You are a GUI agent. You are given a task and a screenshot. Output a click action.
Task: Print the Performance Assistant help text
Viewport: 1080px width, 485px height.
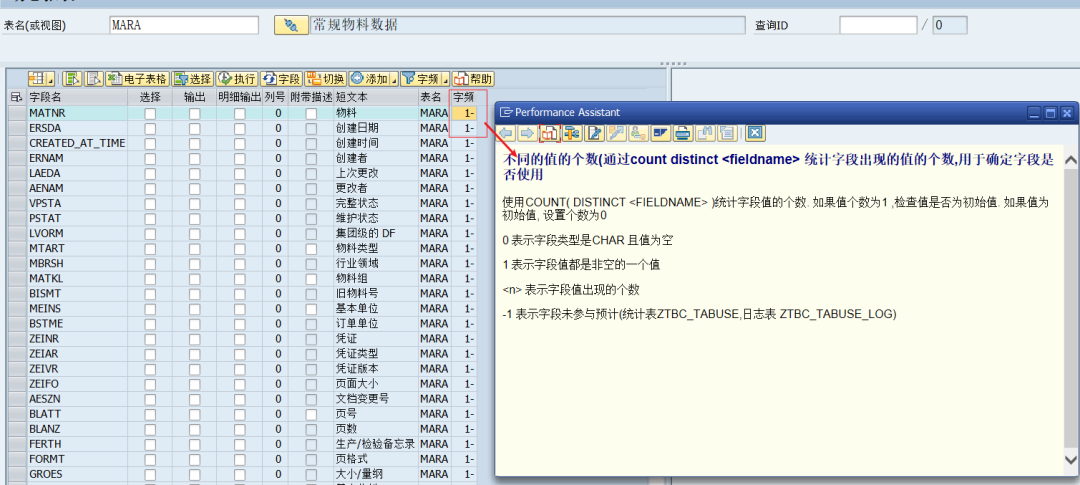click(682, 132)
